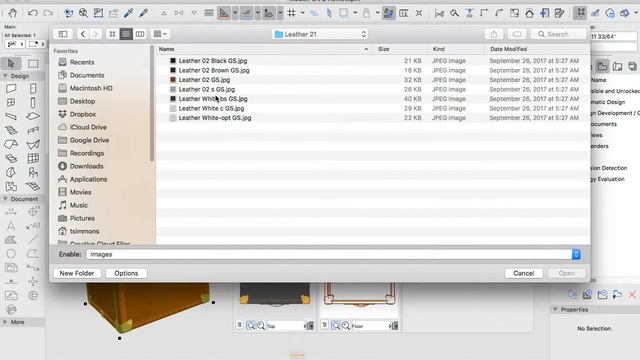Click the Tags button in the dialog
640x360 pixels.
click(x=517, y=34)
